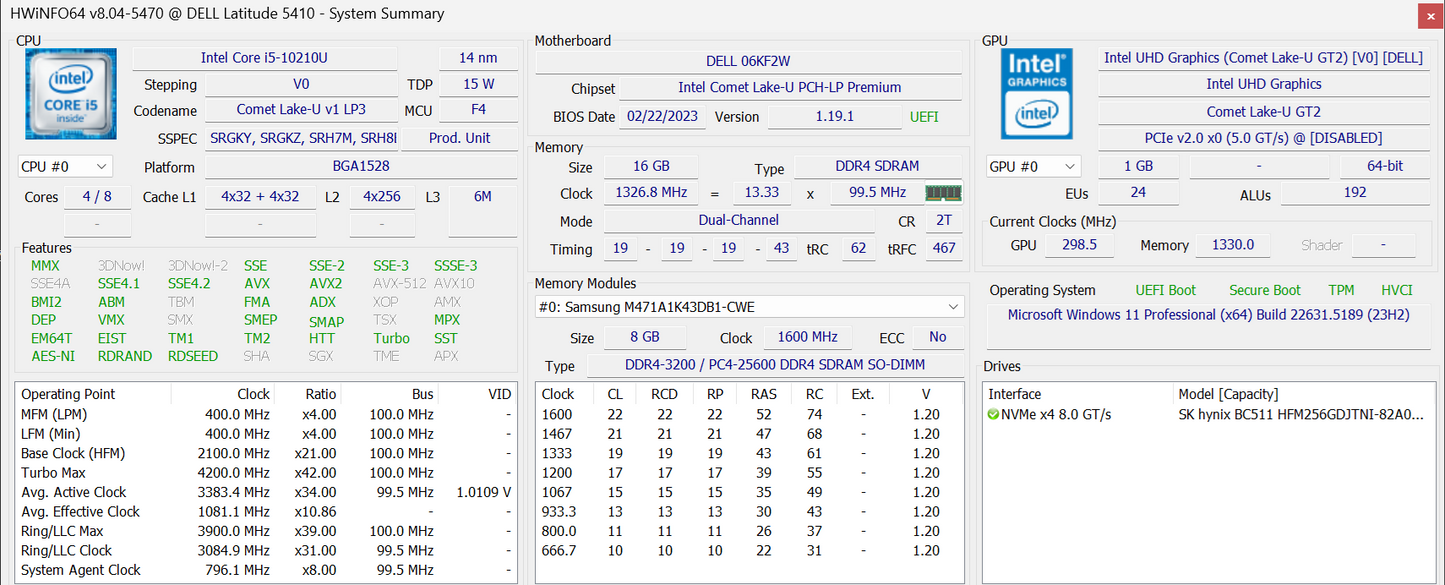Click the Intel UHD Graphics (Comet Lake-U GT2) field
Screen dimensions: 1445x585
coord(1263,58)
